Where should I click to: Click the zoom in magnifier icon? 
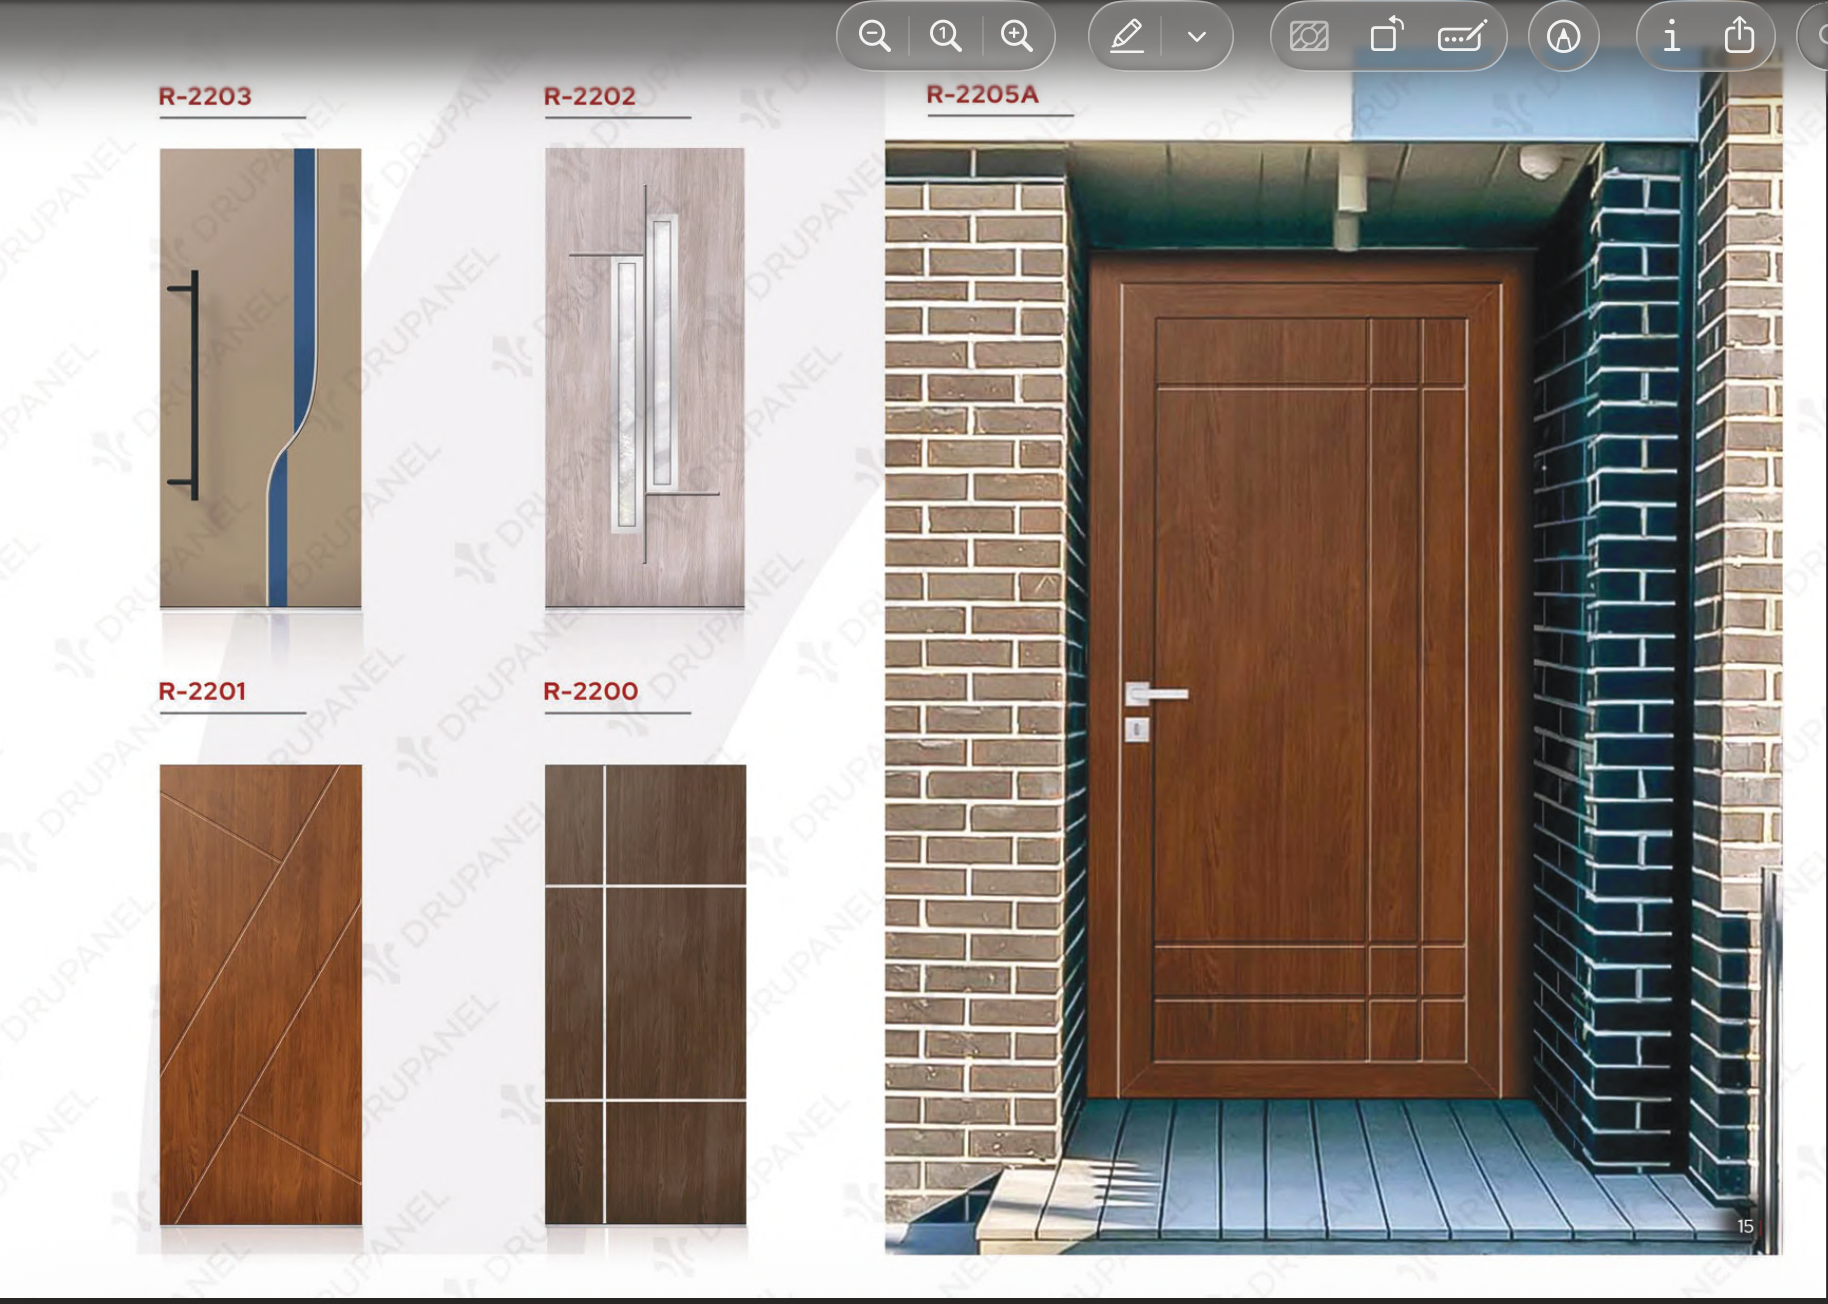click(1017, 37)
